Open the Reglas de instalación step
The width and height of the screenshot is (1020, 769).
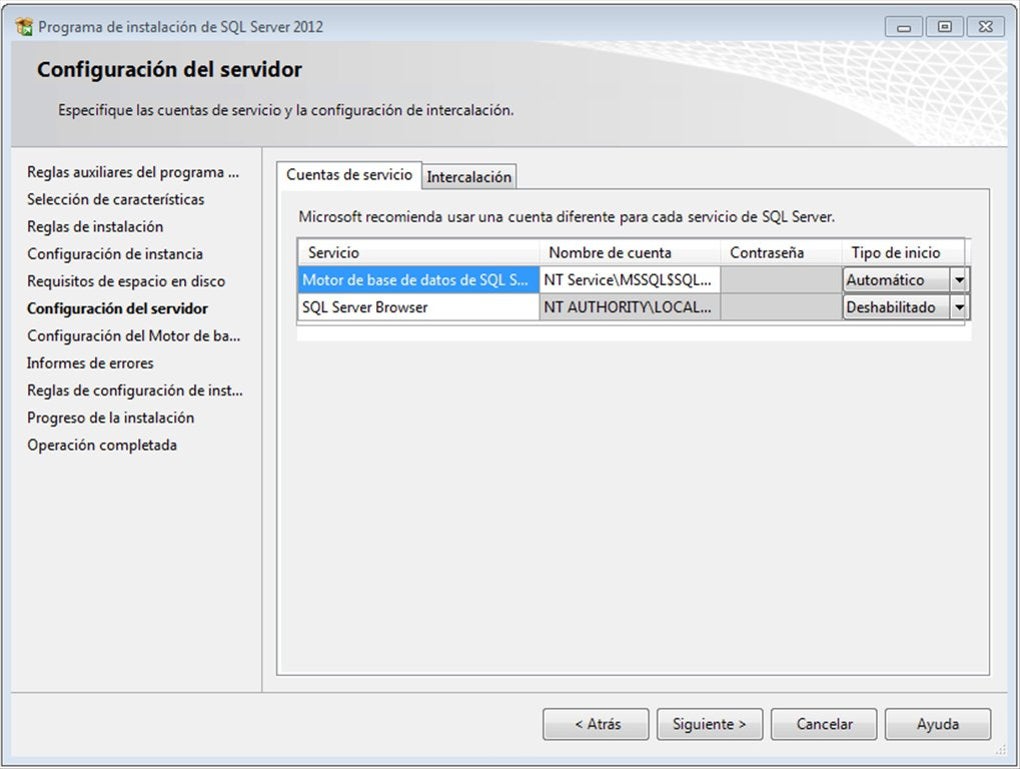coord(97,226)
